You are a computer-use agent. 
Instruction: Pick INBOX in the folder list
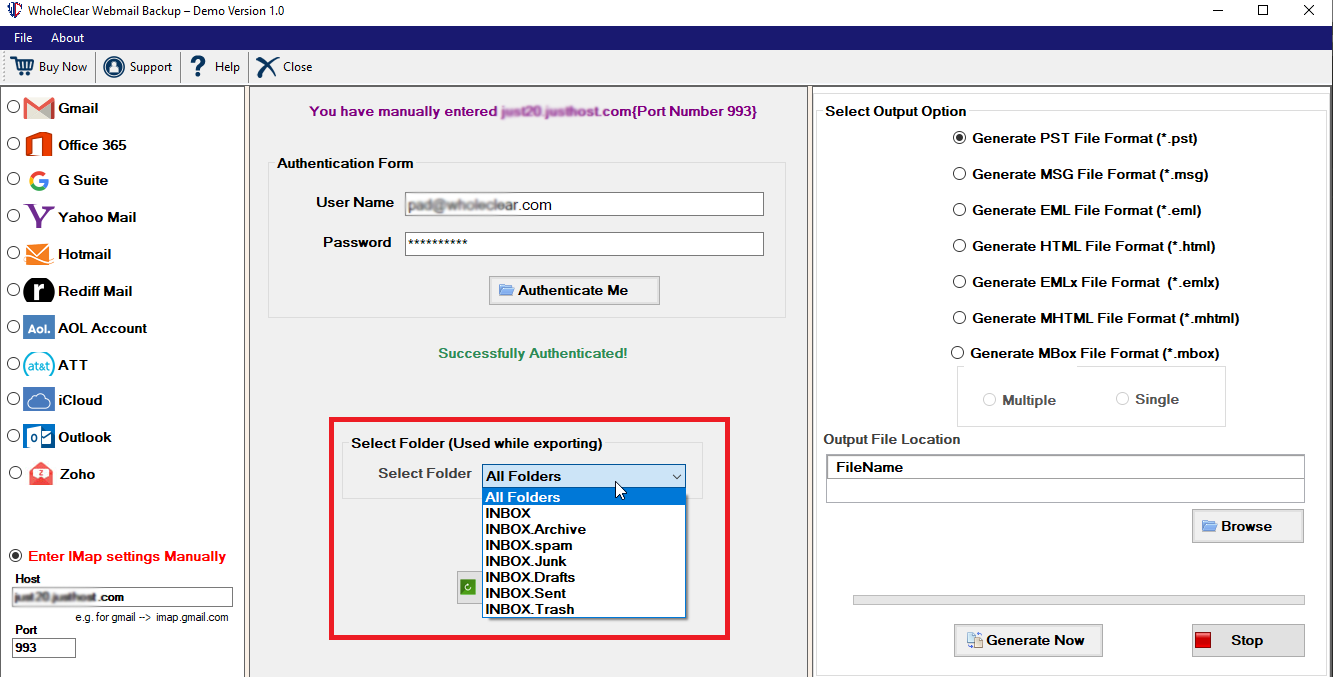(x=584, y=513)
